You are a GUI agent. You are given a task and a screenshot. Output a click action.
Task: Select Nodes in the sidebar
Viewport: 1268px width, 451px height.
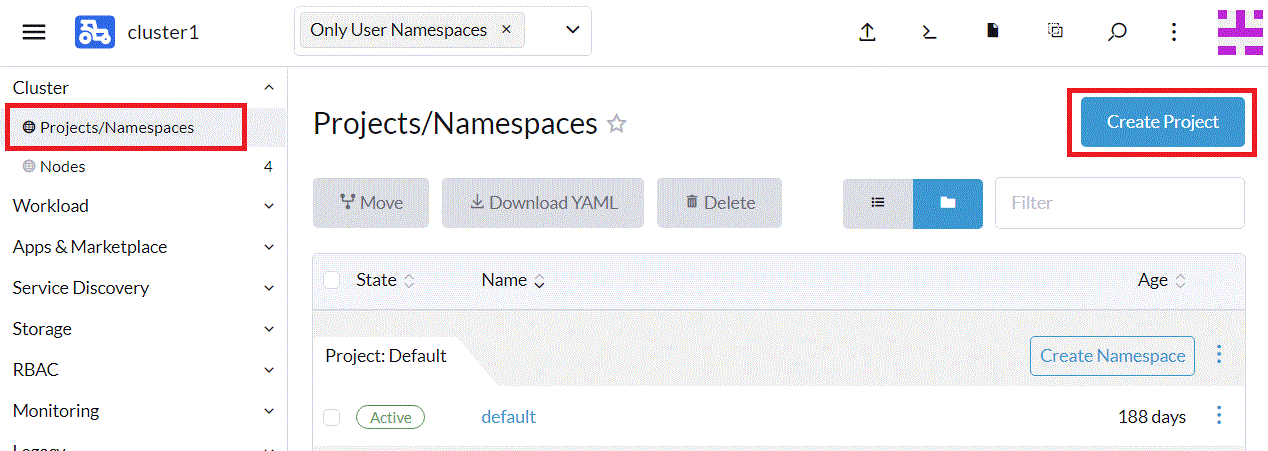point(62,167)
